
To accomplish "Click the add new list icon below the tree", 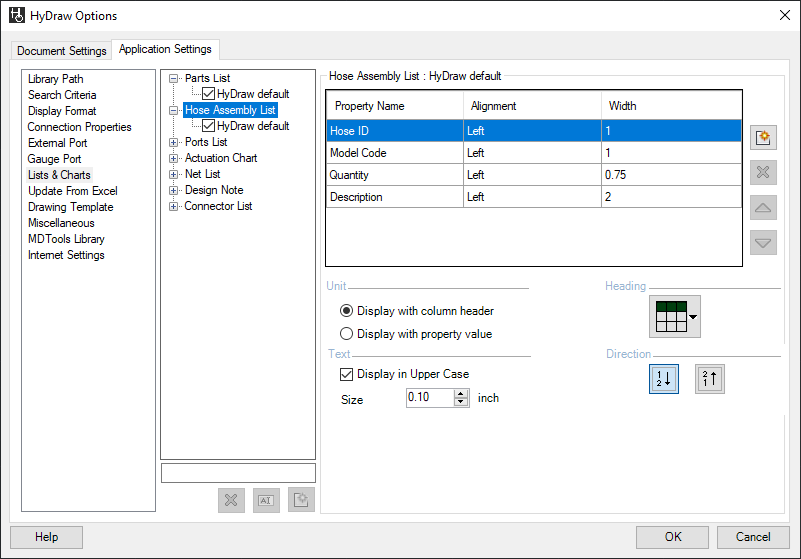I will coord(301,500).
